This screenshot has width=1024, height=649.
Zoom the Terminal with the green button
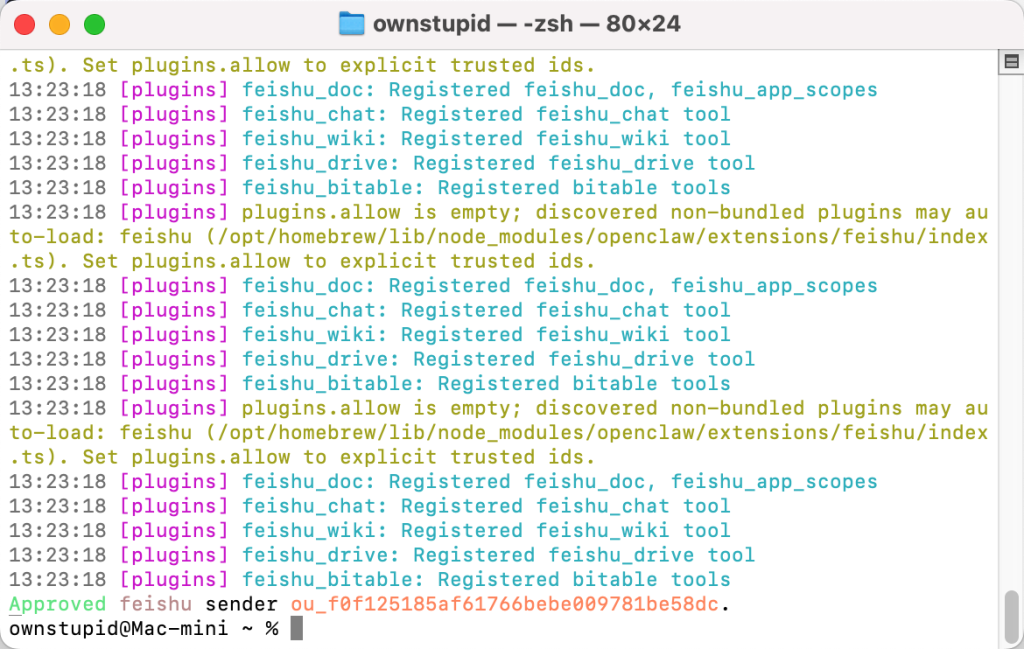click(95, 25)
